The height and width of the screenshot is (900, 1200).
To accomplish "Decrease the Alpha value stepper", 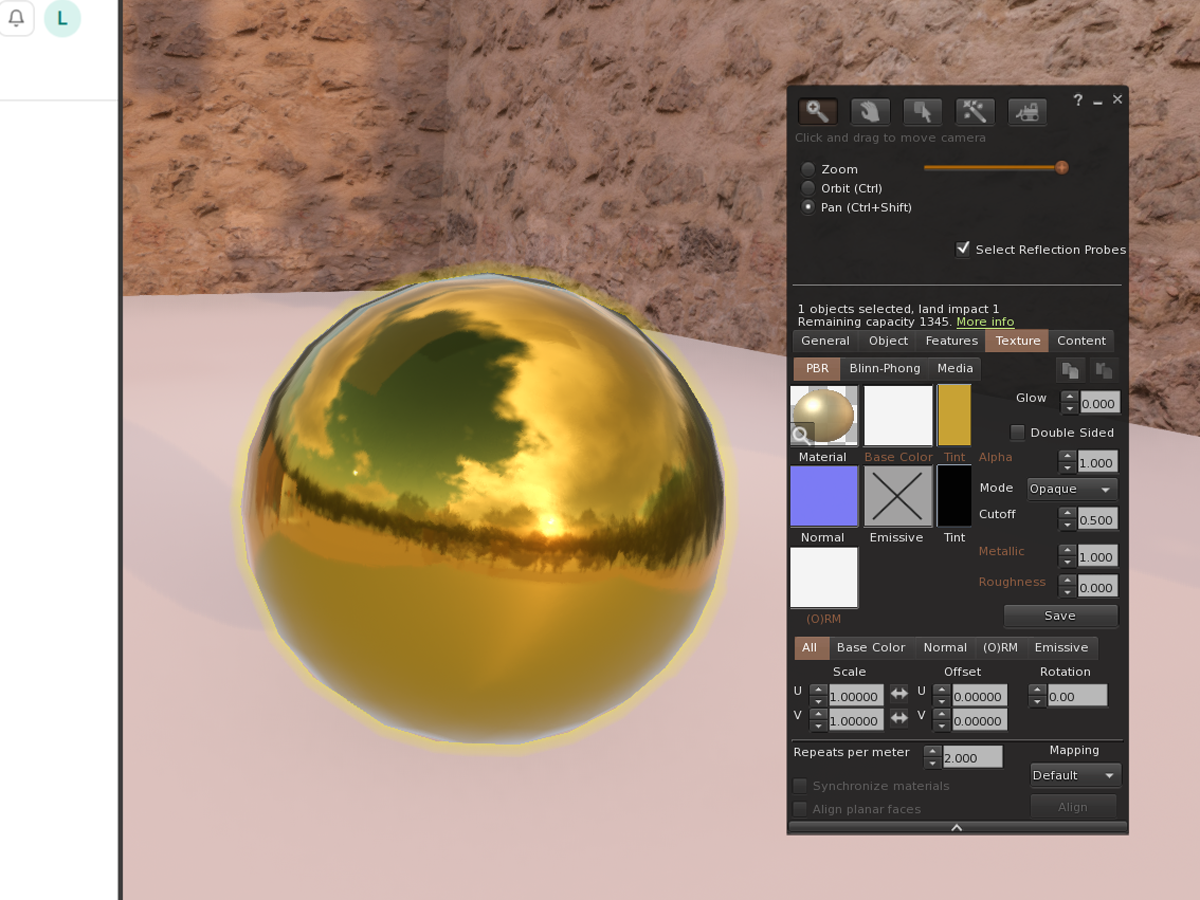I will pyautogui.click(x=1067, y=468).
